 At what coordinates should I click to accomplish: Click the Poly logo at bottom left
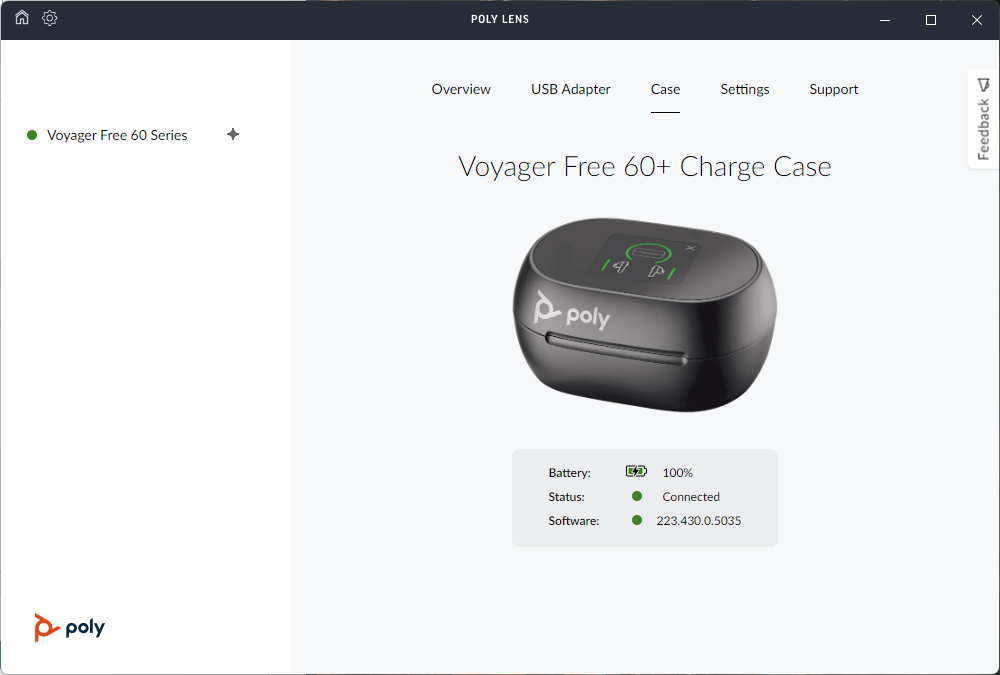[70, 628]
